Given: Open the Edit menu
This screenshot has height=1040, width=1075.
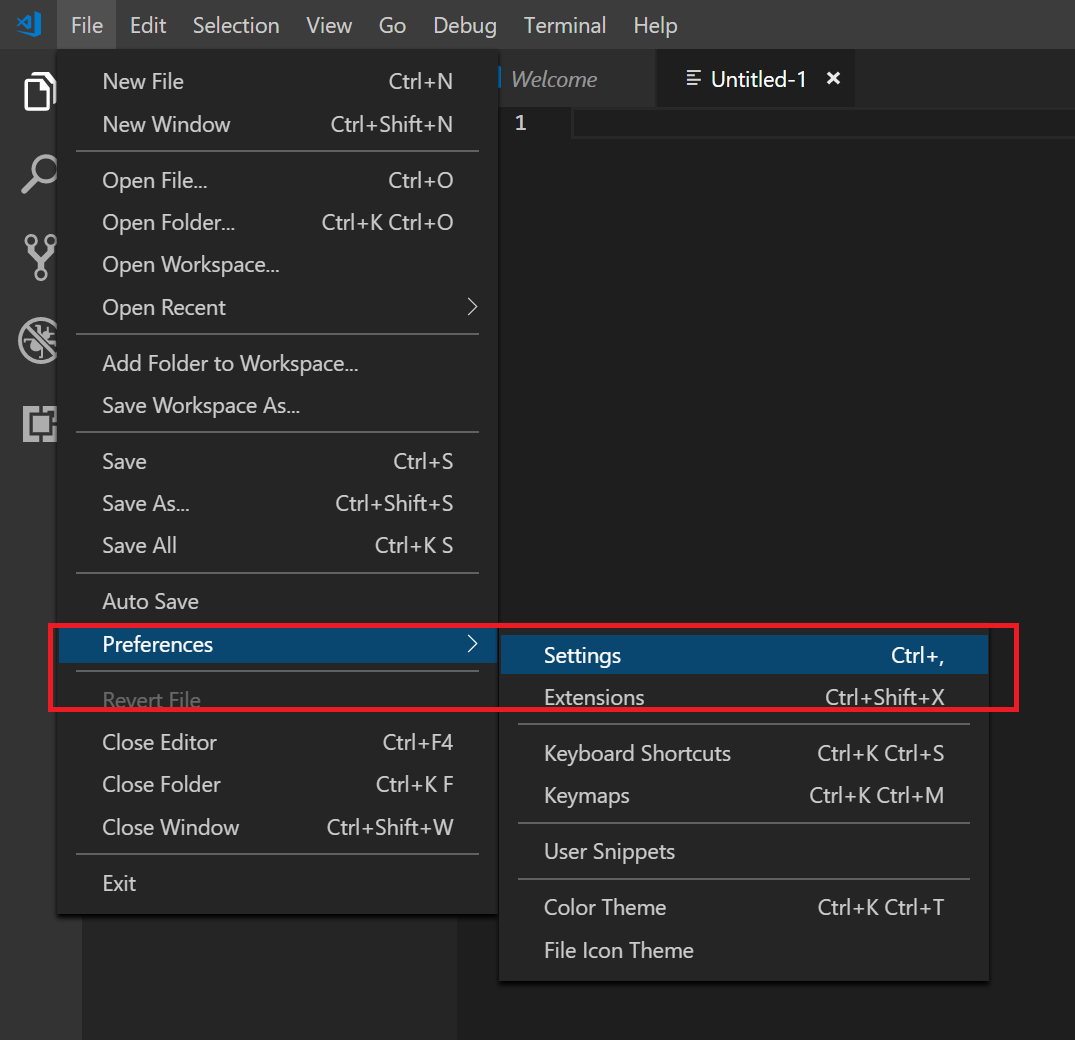Looking at the screenshot, I should click(x=148, y=25).
